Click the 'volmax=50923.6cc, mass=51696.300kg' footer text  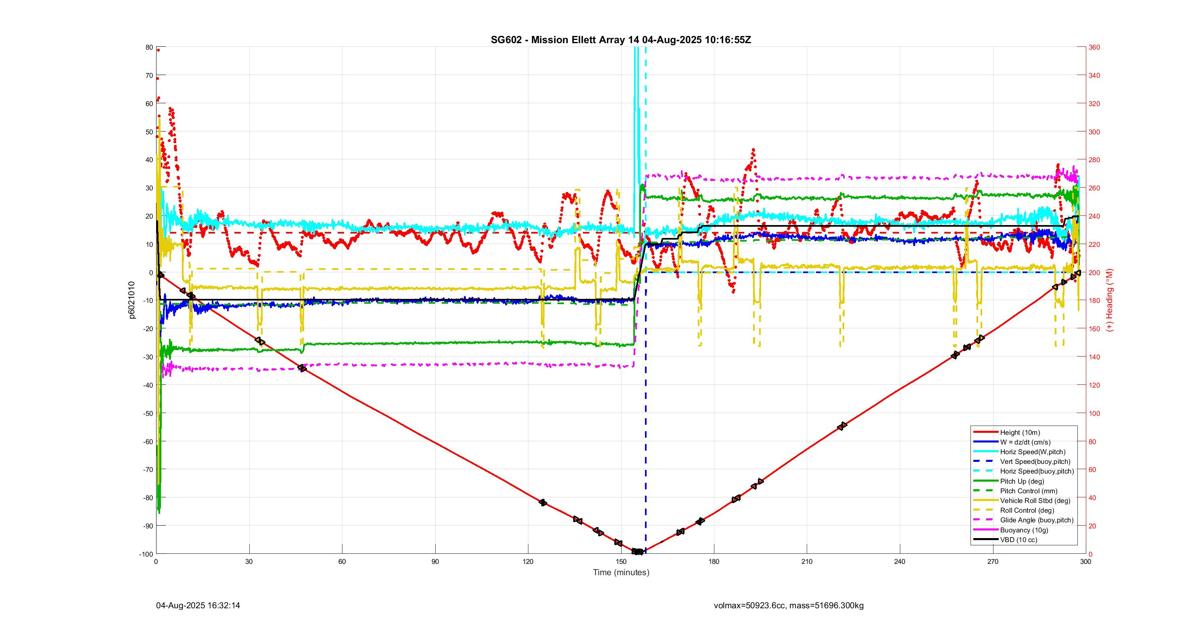tap(789, 605)
